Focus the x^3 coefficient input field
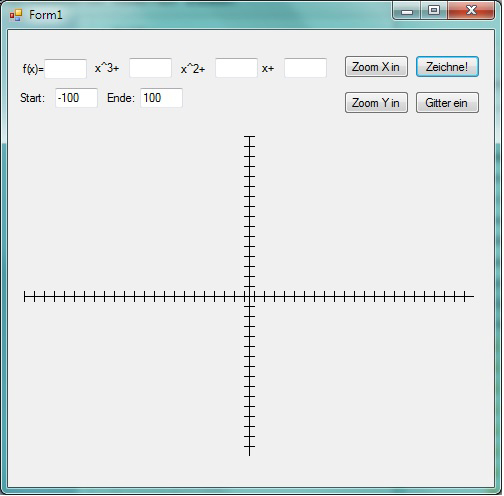The width and height of the screenshot is (504, 496). [66, 69]
